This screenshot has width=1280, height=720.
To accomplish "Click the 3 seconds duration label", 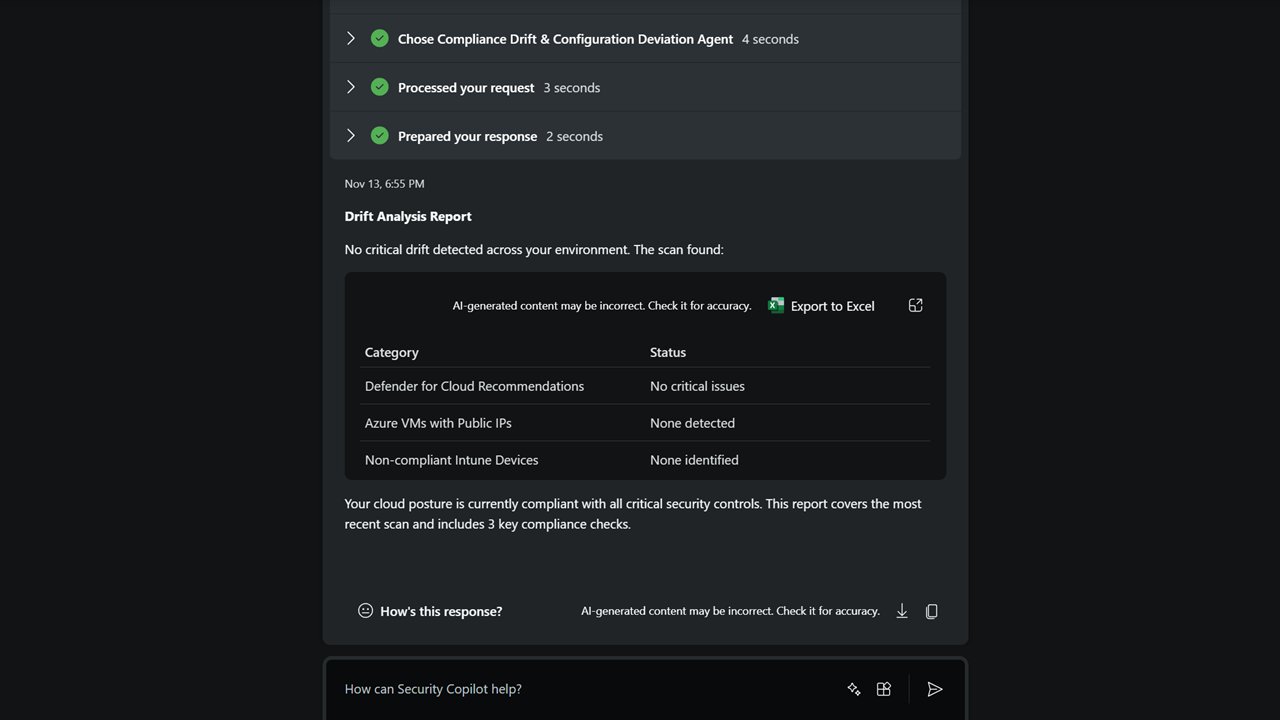I will click(x=572, y=87).
